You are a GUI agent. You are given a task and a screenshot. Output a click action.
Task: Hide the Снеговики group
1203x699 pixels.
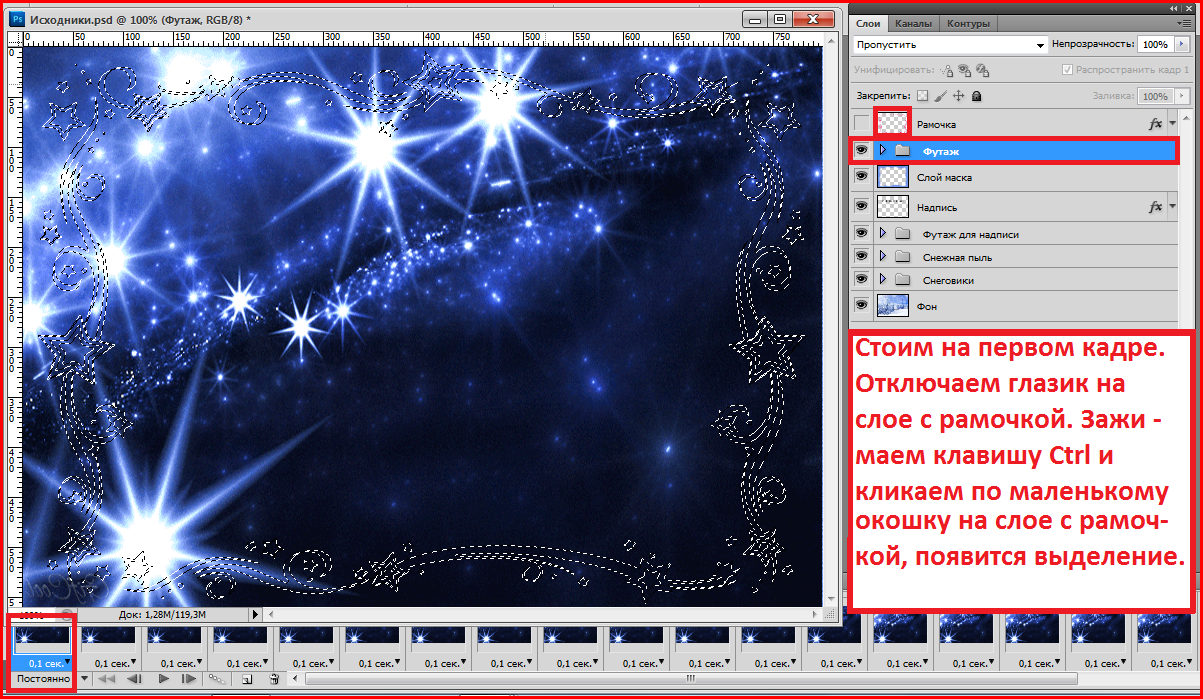coord(861,280)
